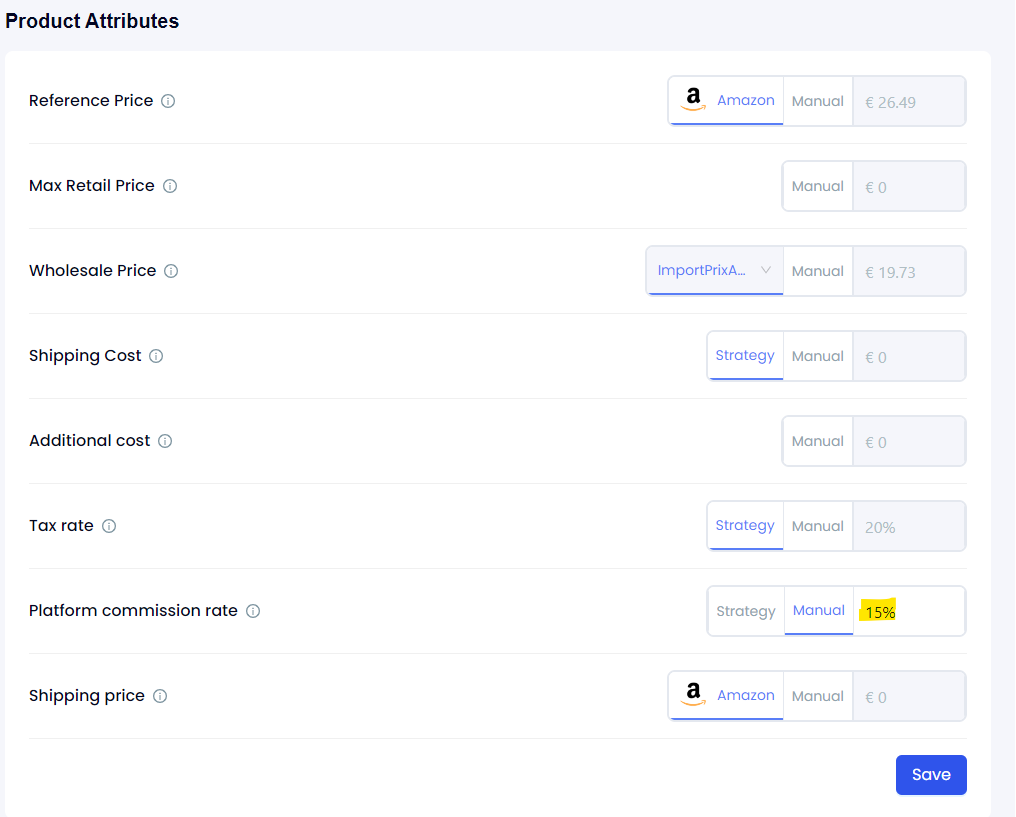The image size is (1016, 817).
Task: Click info icon next to Wholesale Price
Action: click(171, 271)
